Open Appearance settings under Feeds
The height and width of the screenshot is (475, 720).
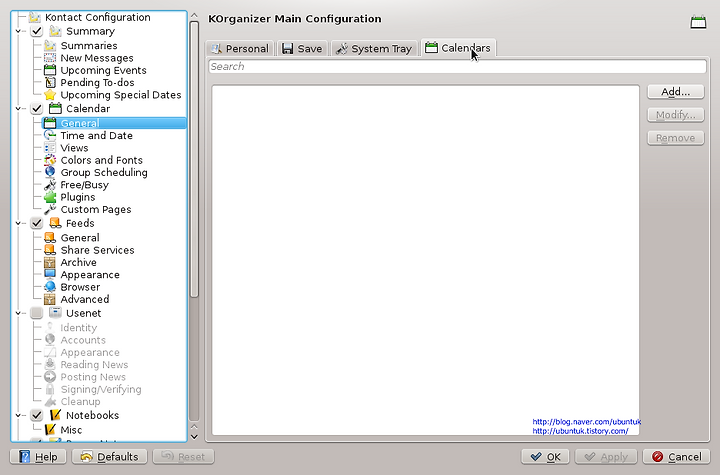90,275
